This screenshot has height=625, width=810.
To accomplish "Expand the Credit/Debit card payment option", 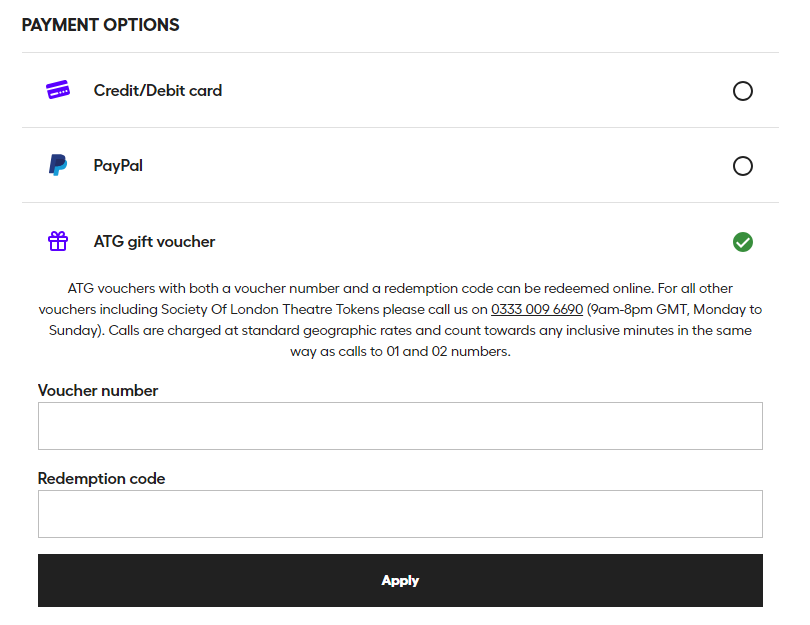I will click(400, 89).
